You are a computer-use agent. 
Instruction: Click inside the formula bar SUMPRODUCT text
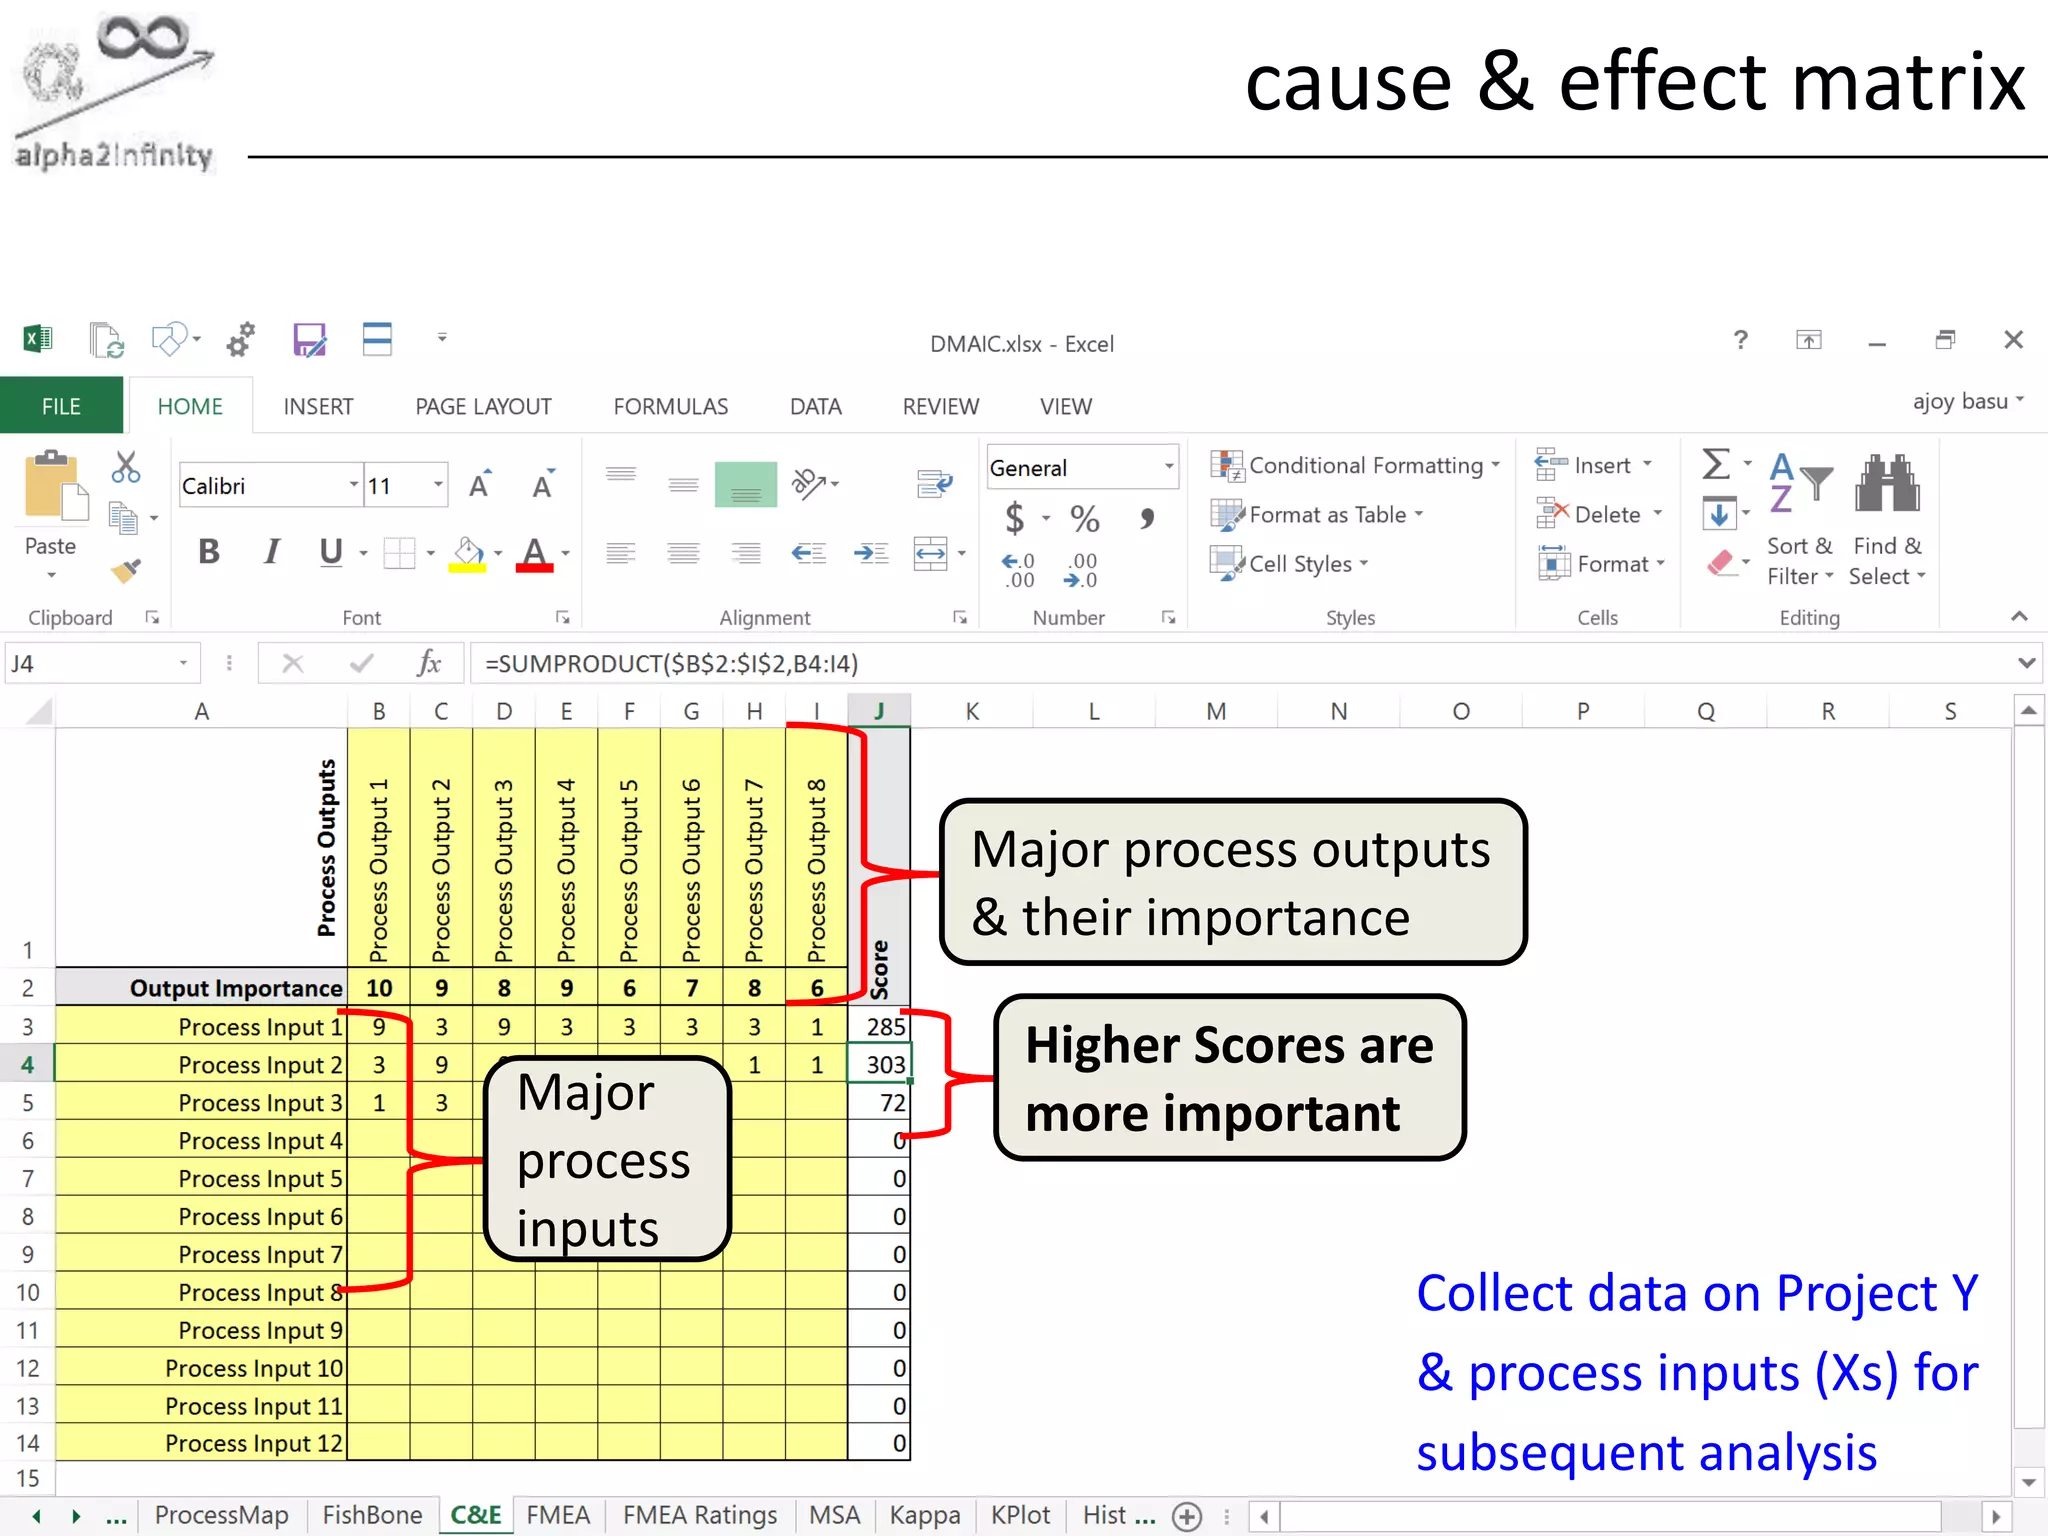pyautogui.click(x=671, y=663)
